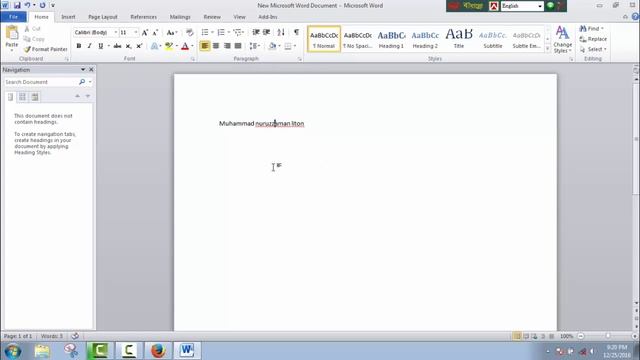Screen dimensions: 640x360
Task: Click the Undo icon
Action: click(27, 5)
